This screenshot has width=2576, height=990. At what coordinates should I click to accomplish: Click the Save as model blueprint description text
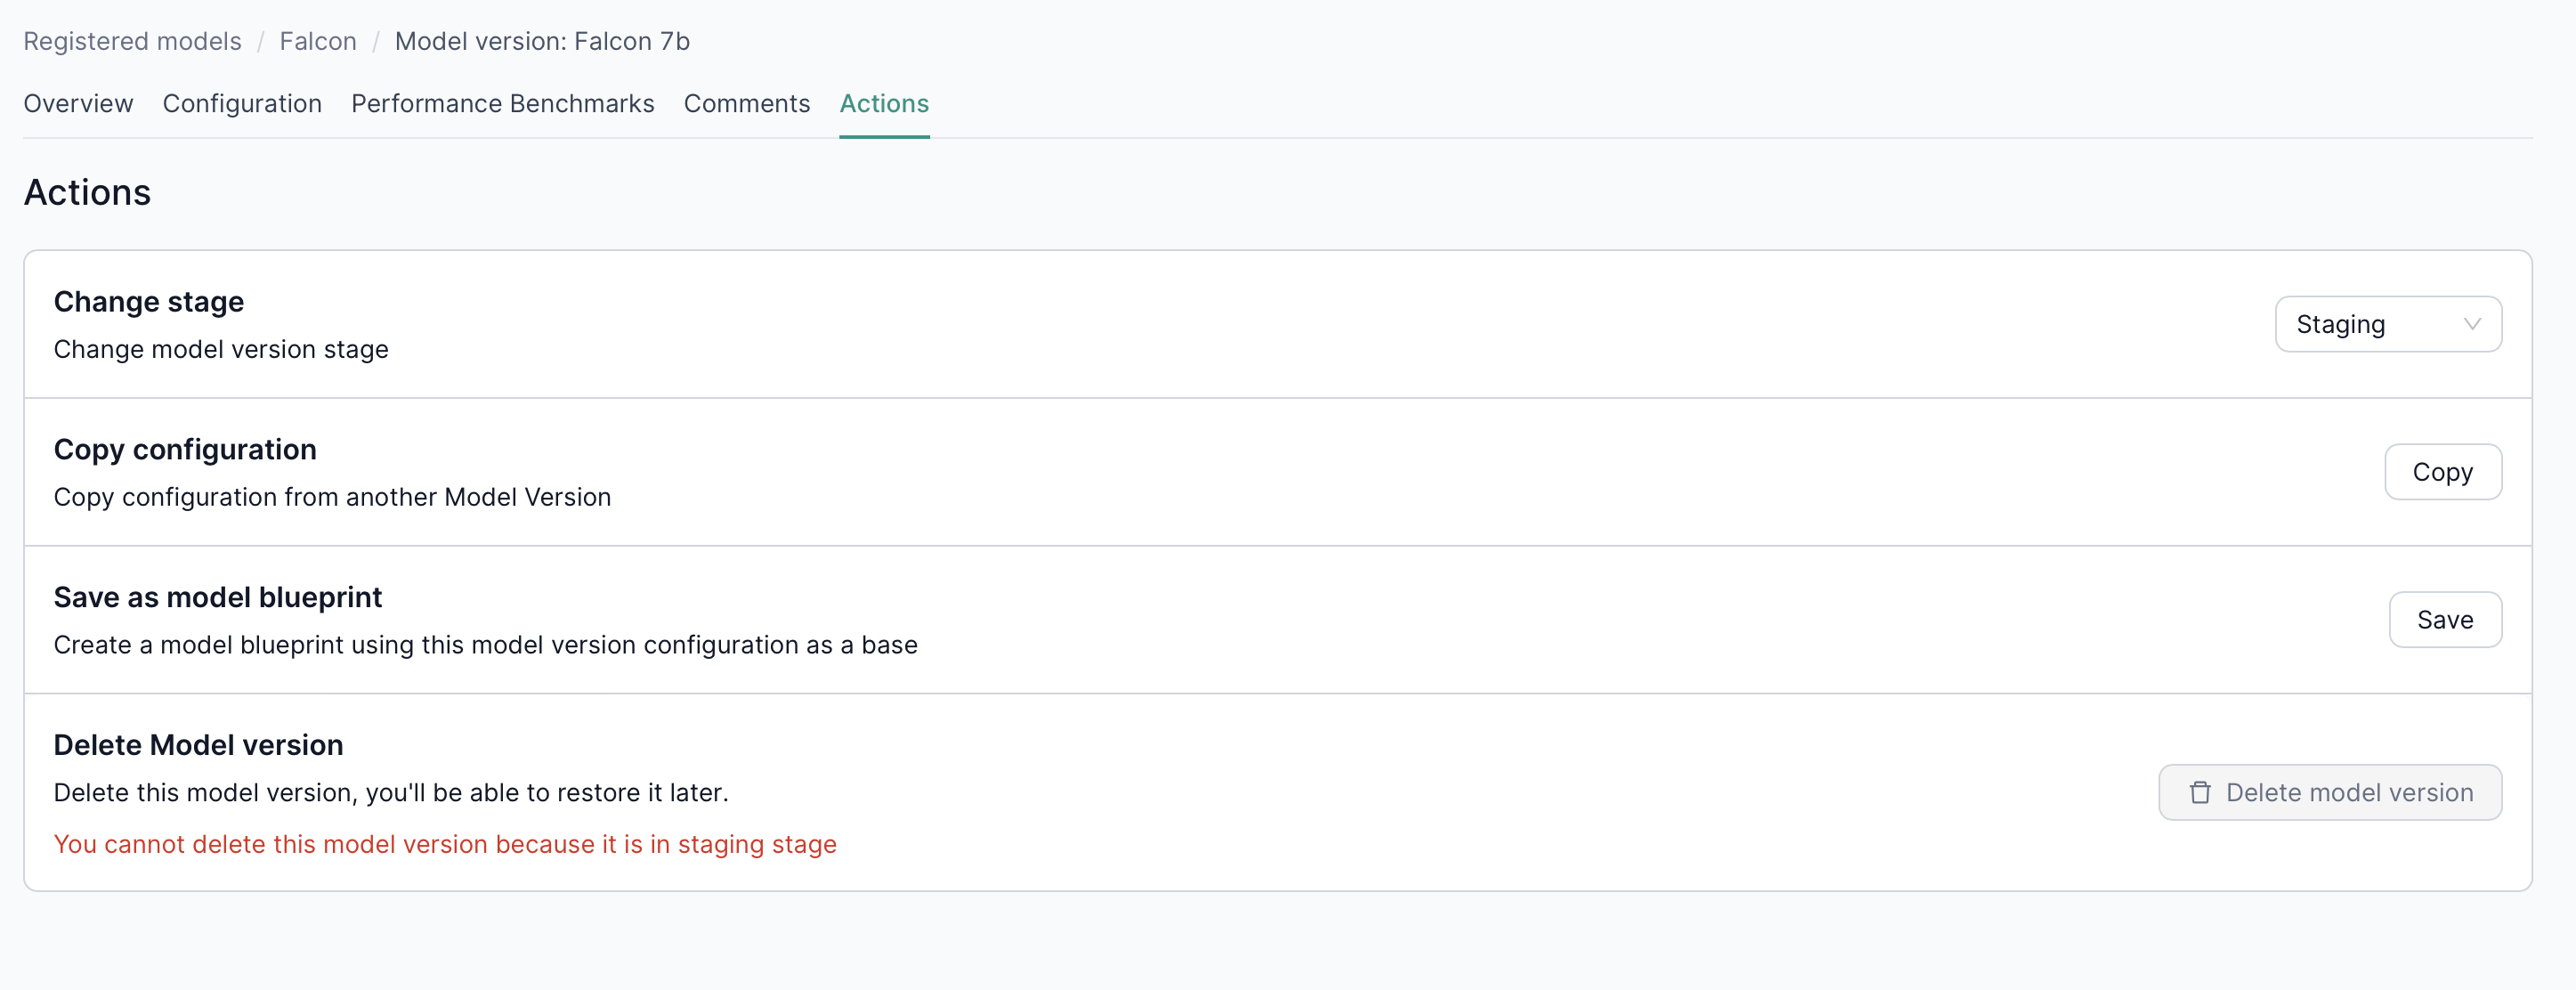(485, 645)
